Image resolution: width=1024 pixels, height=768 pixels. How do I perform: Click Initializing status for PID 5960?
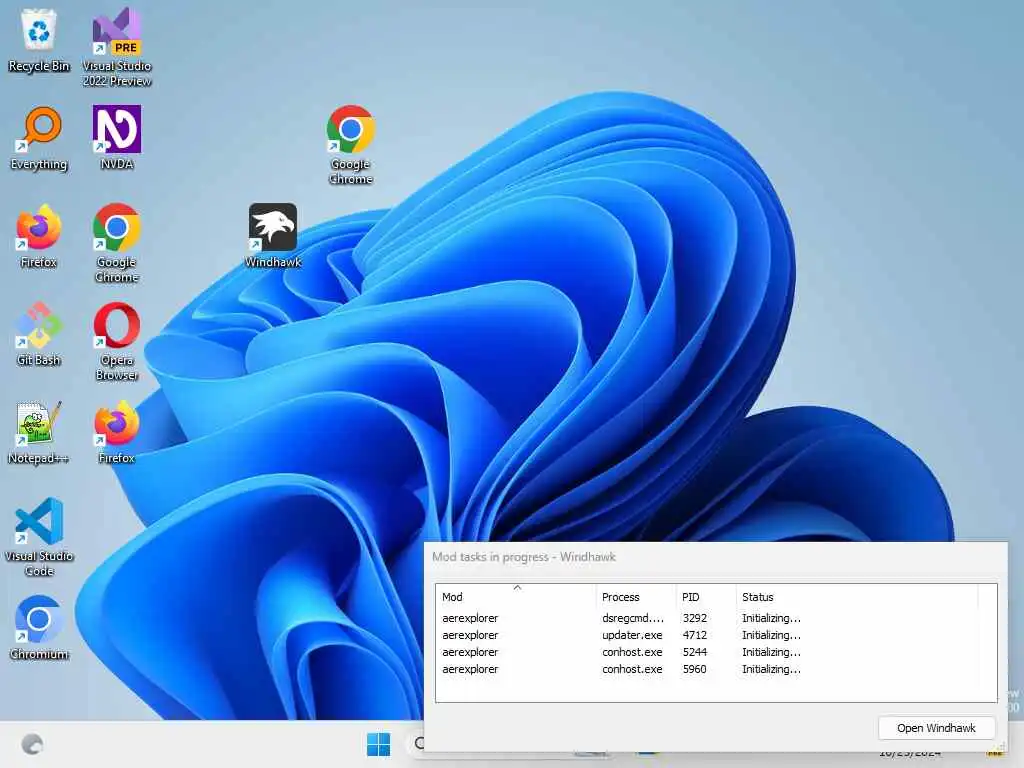tap(771, 669)
